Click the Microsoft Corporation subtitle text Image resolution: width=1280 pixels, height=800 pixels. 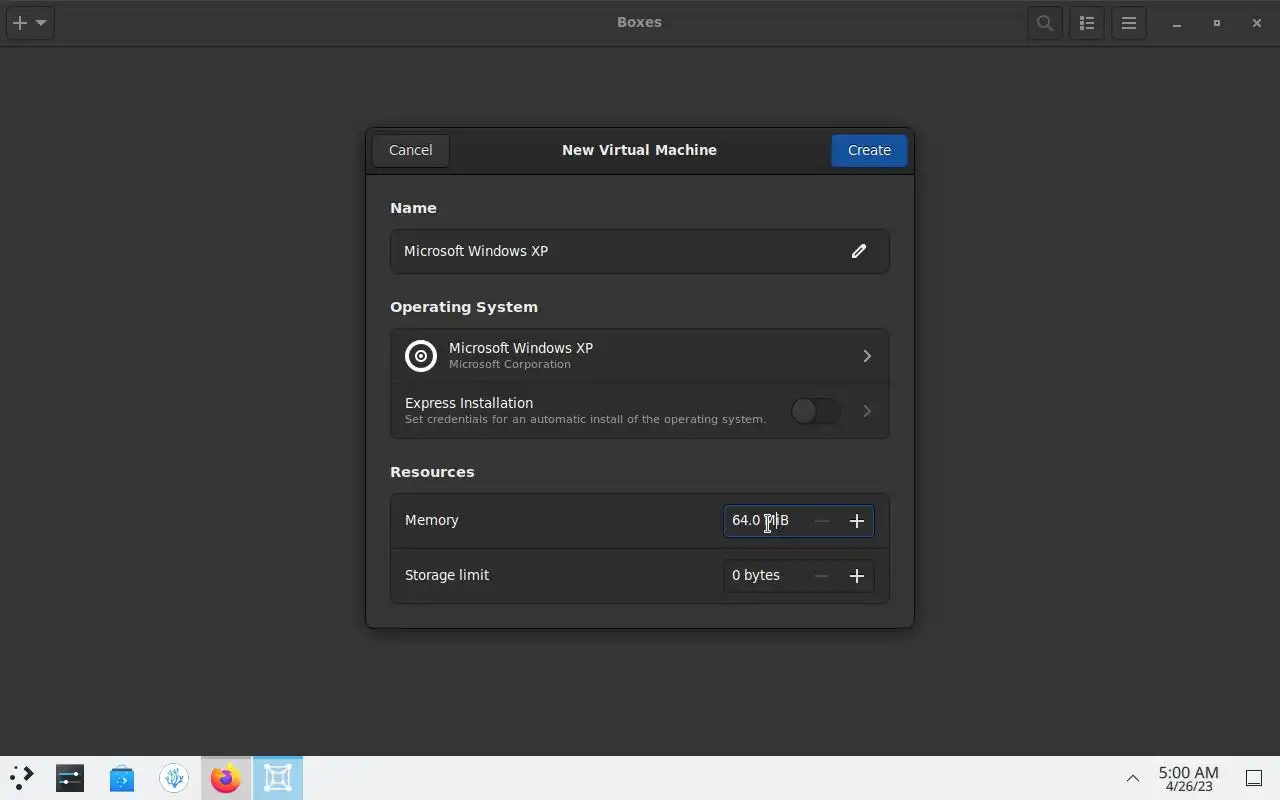[510, 364]
